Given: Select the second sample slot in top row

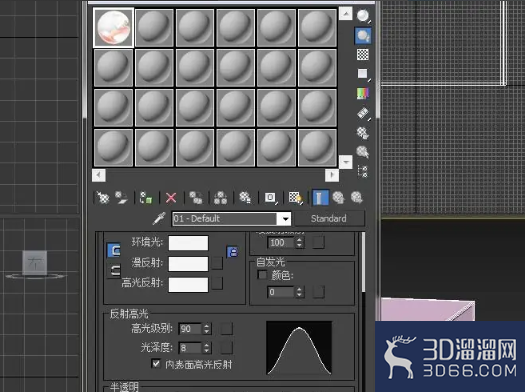Looking at the screenshot, I should [x=154, y=28].
